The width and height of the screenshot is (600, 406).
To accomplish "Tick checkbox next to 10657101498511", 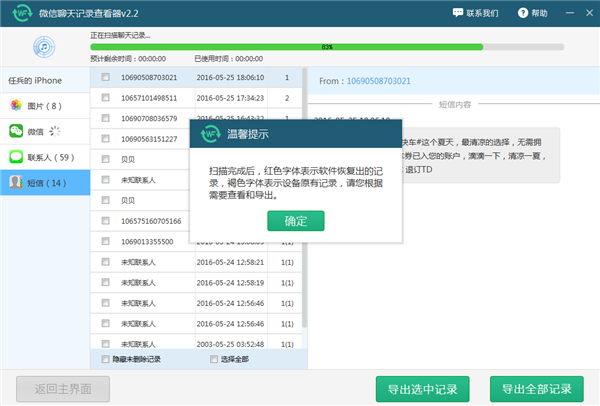I will pyautogui.click(x=105, y=98).
